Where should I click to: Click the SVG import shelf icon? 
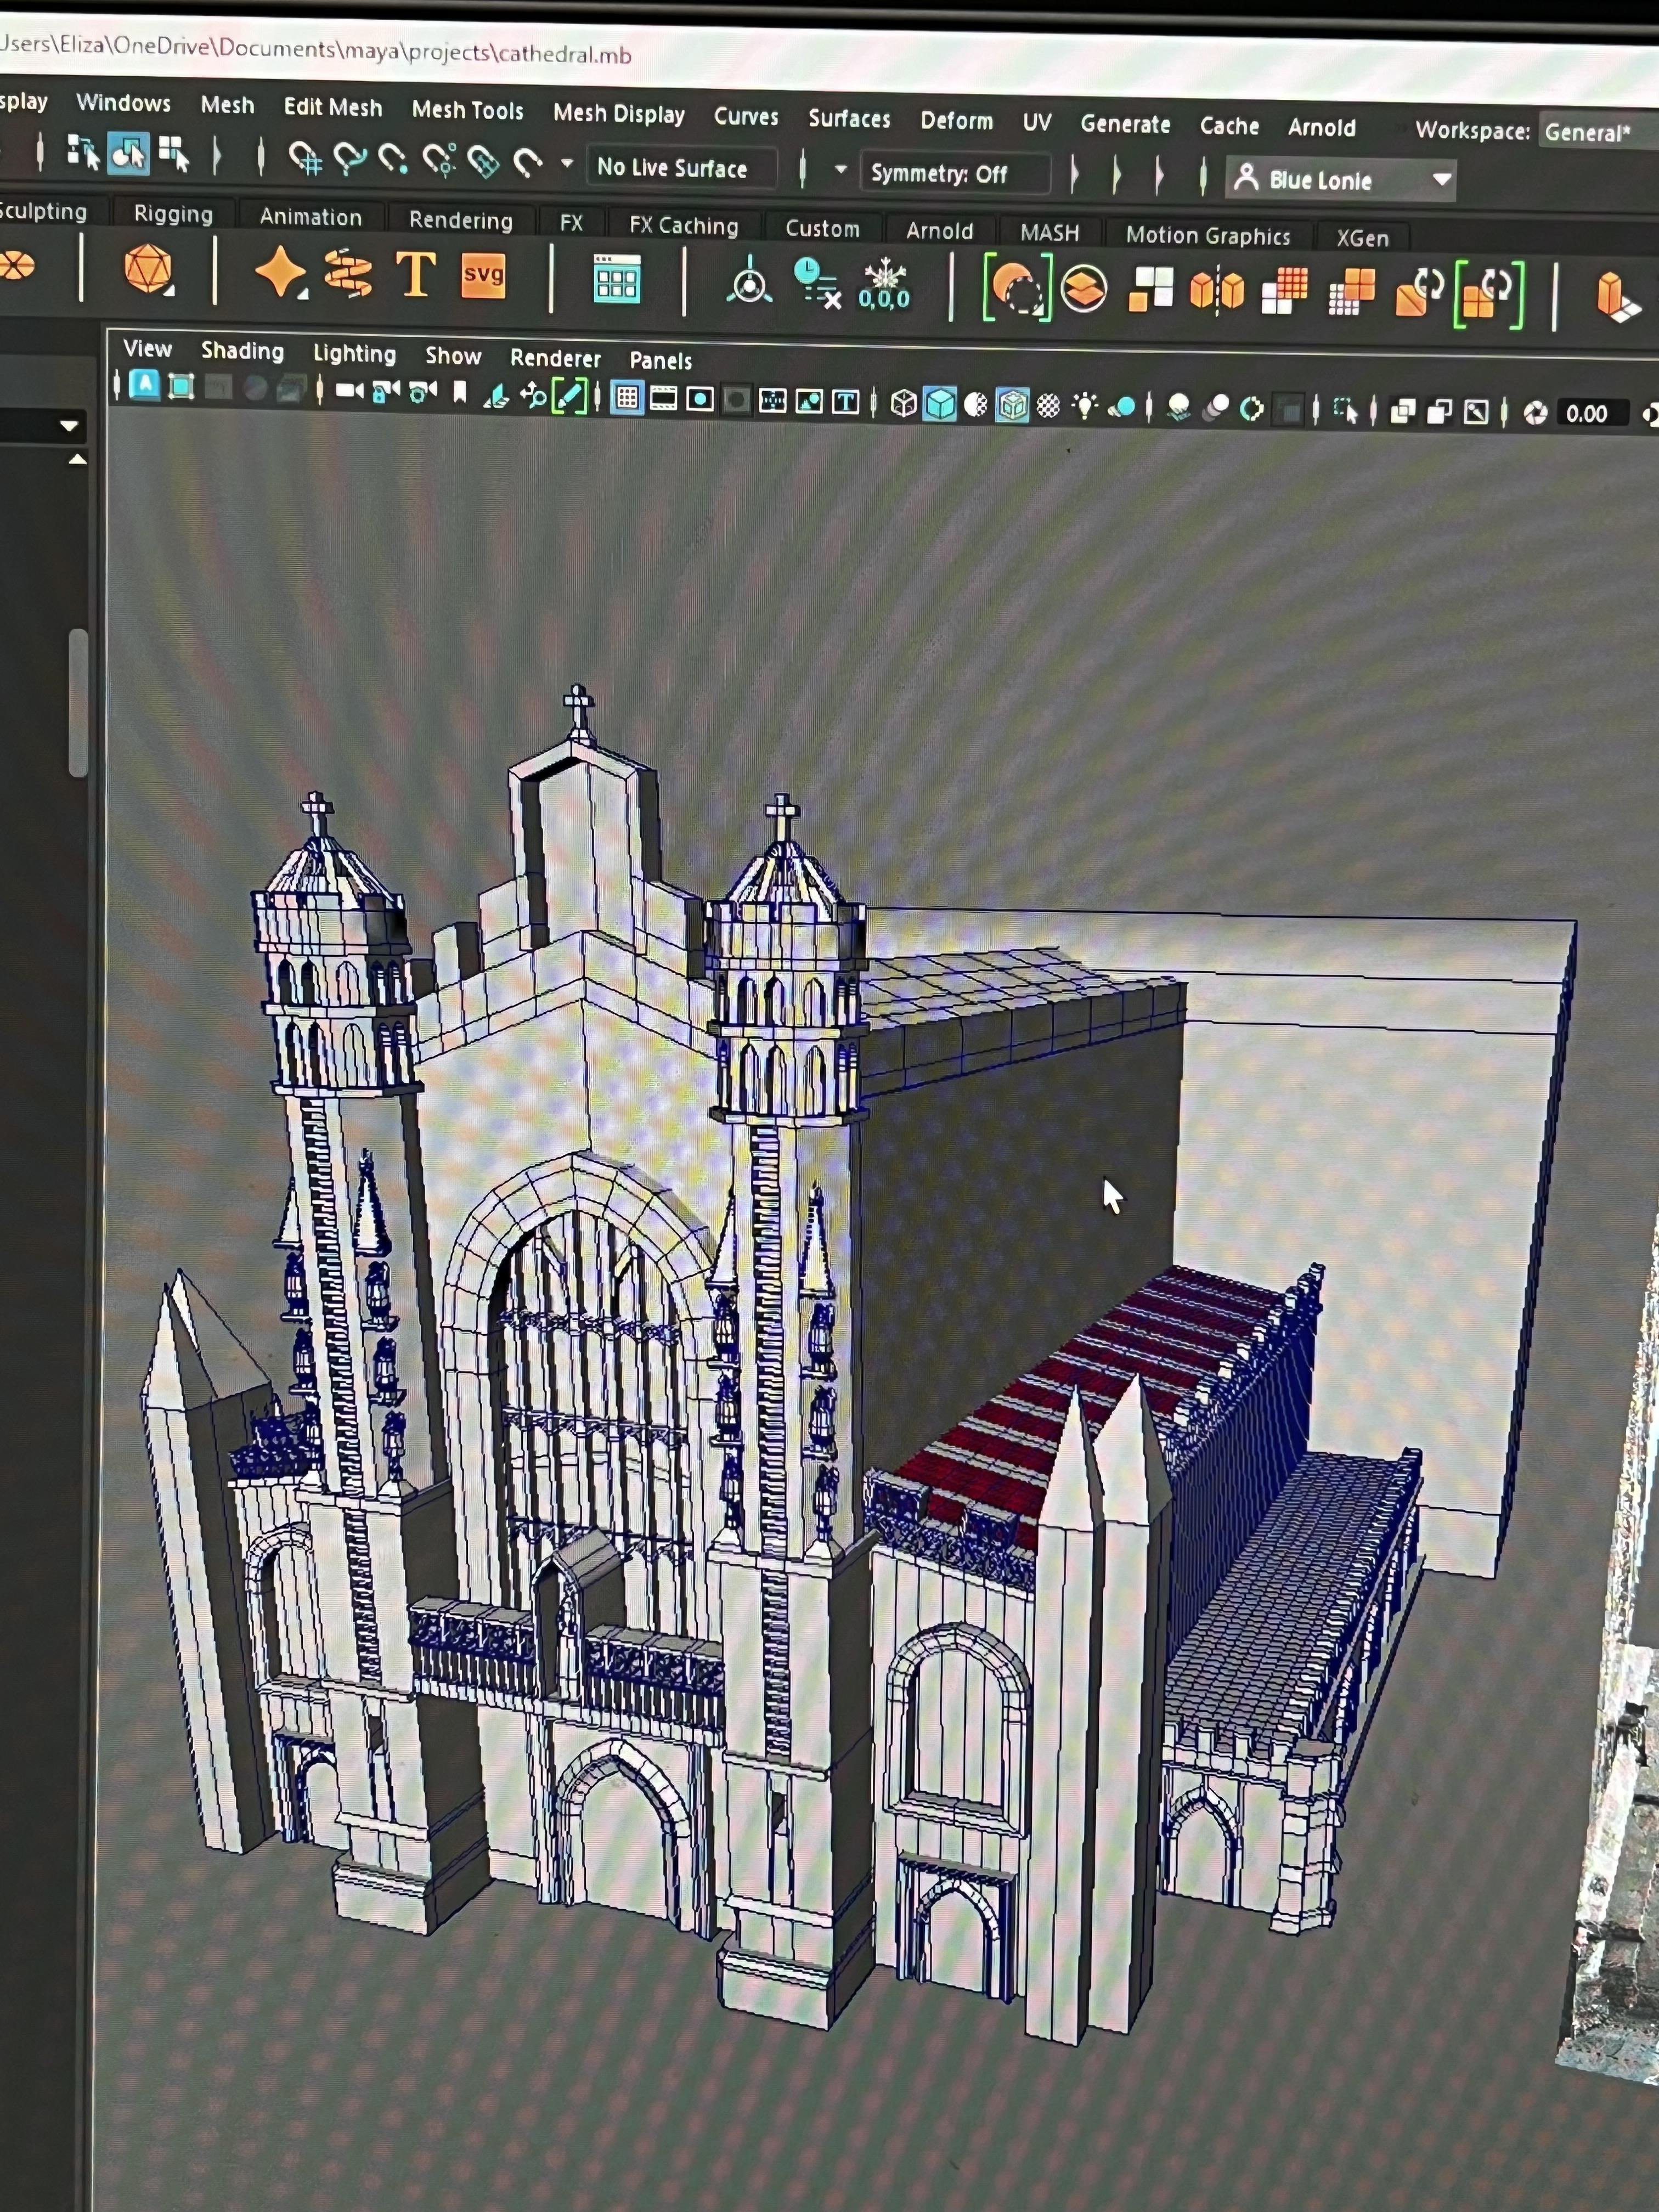tap(484, 276)
